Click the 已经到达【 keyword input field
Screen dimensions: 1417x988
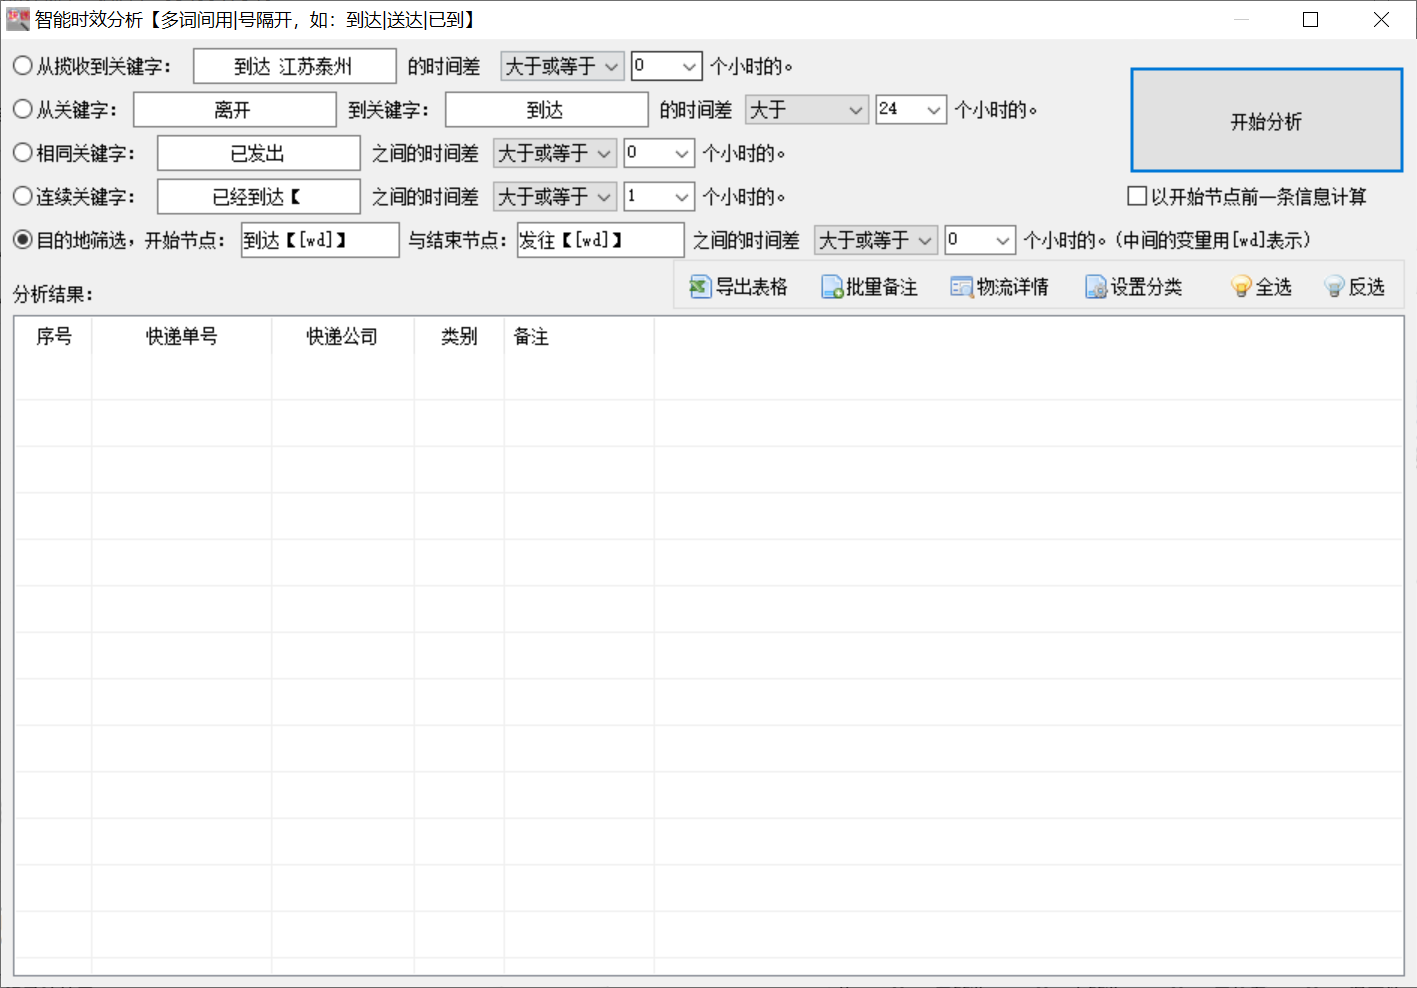(259, 196)
